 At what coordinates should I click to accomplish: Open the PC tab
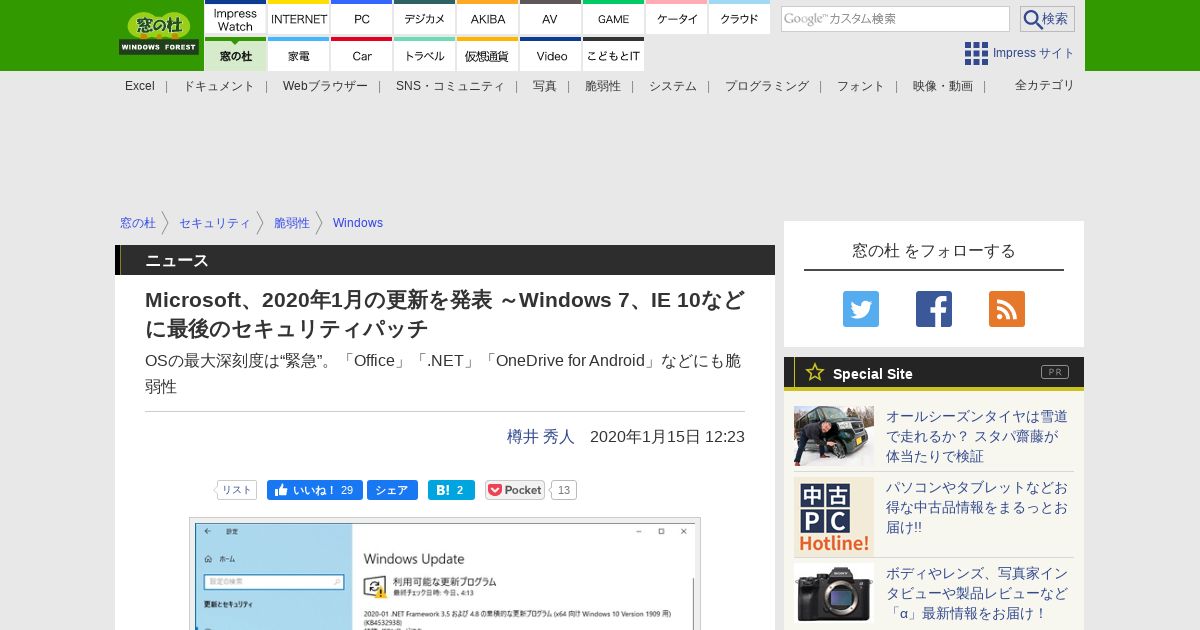tap(362, 19)
